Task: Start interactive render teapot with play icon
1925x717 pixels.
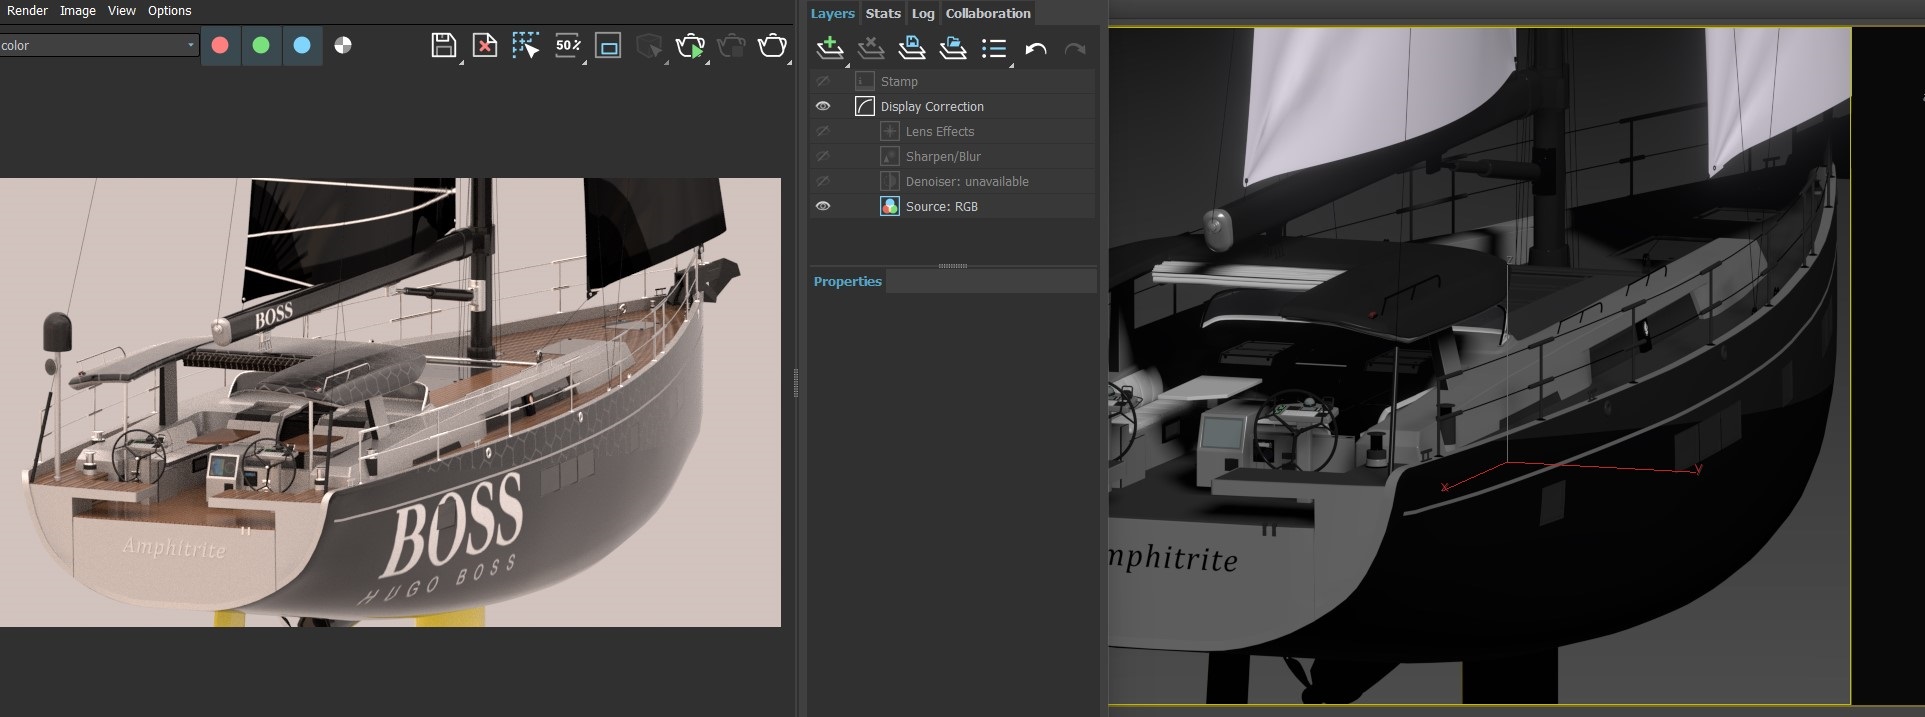Action: (690, 45)
